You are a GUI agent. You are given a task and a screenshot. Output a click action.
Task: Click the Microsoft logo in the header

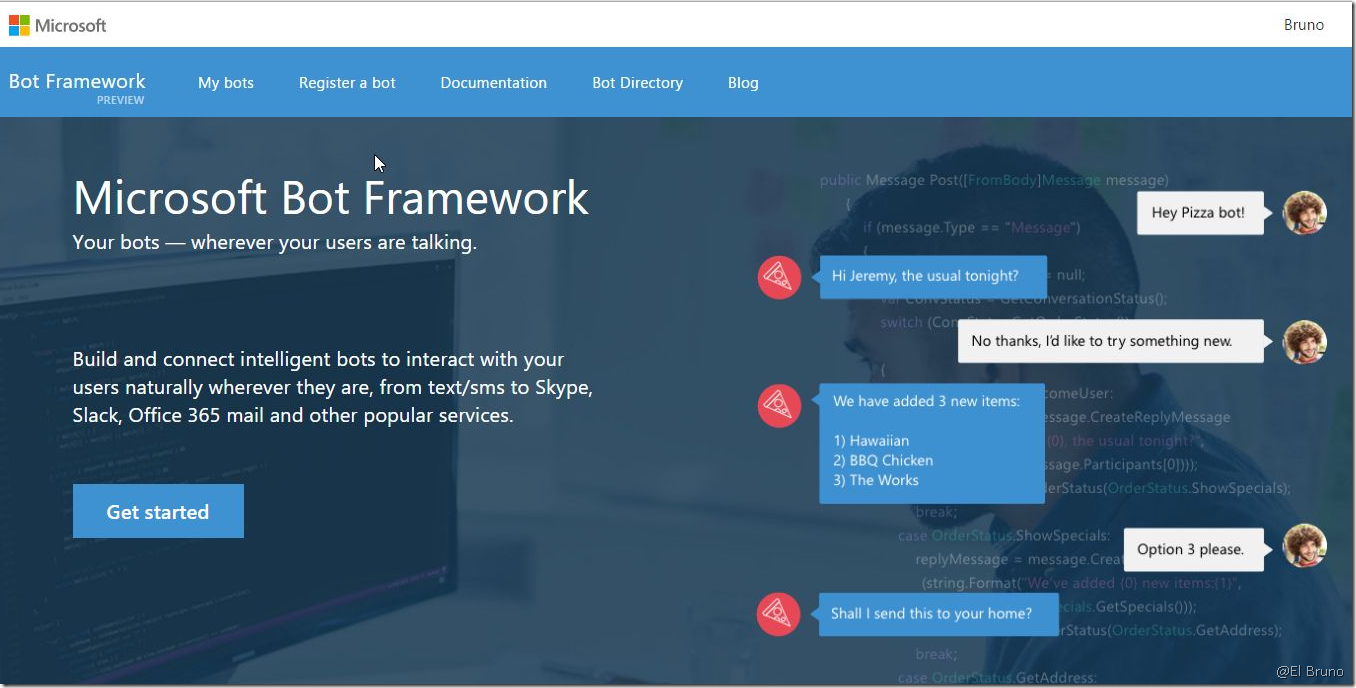pos(58,25)
